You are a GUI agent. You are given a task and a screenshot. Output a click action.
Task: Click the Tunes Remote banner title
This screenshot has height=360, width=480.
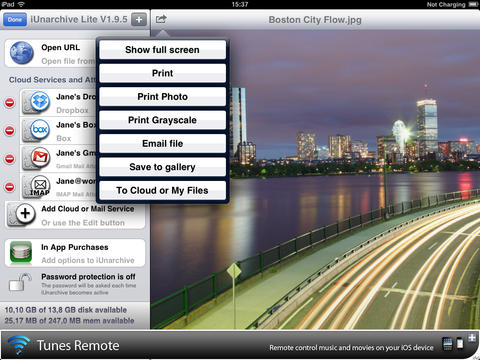[78, 346]
